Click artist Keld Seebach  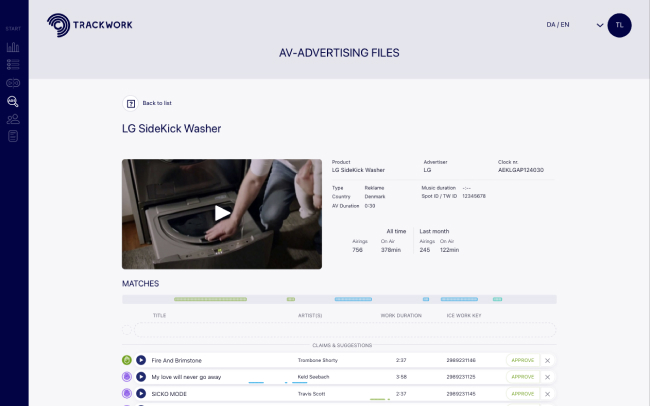tap(313, 377)
